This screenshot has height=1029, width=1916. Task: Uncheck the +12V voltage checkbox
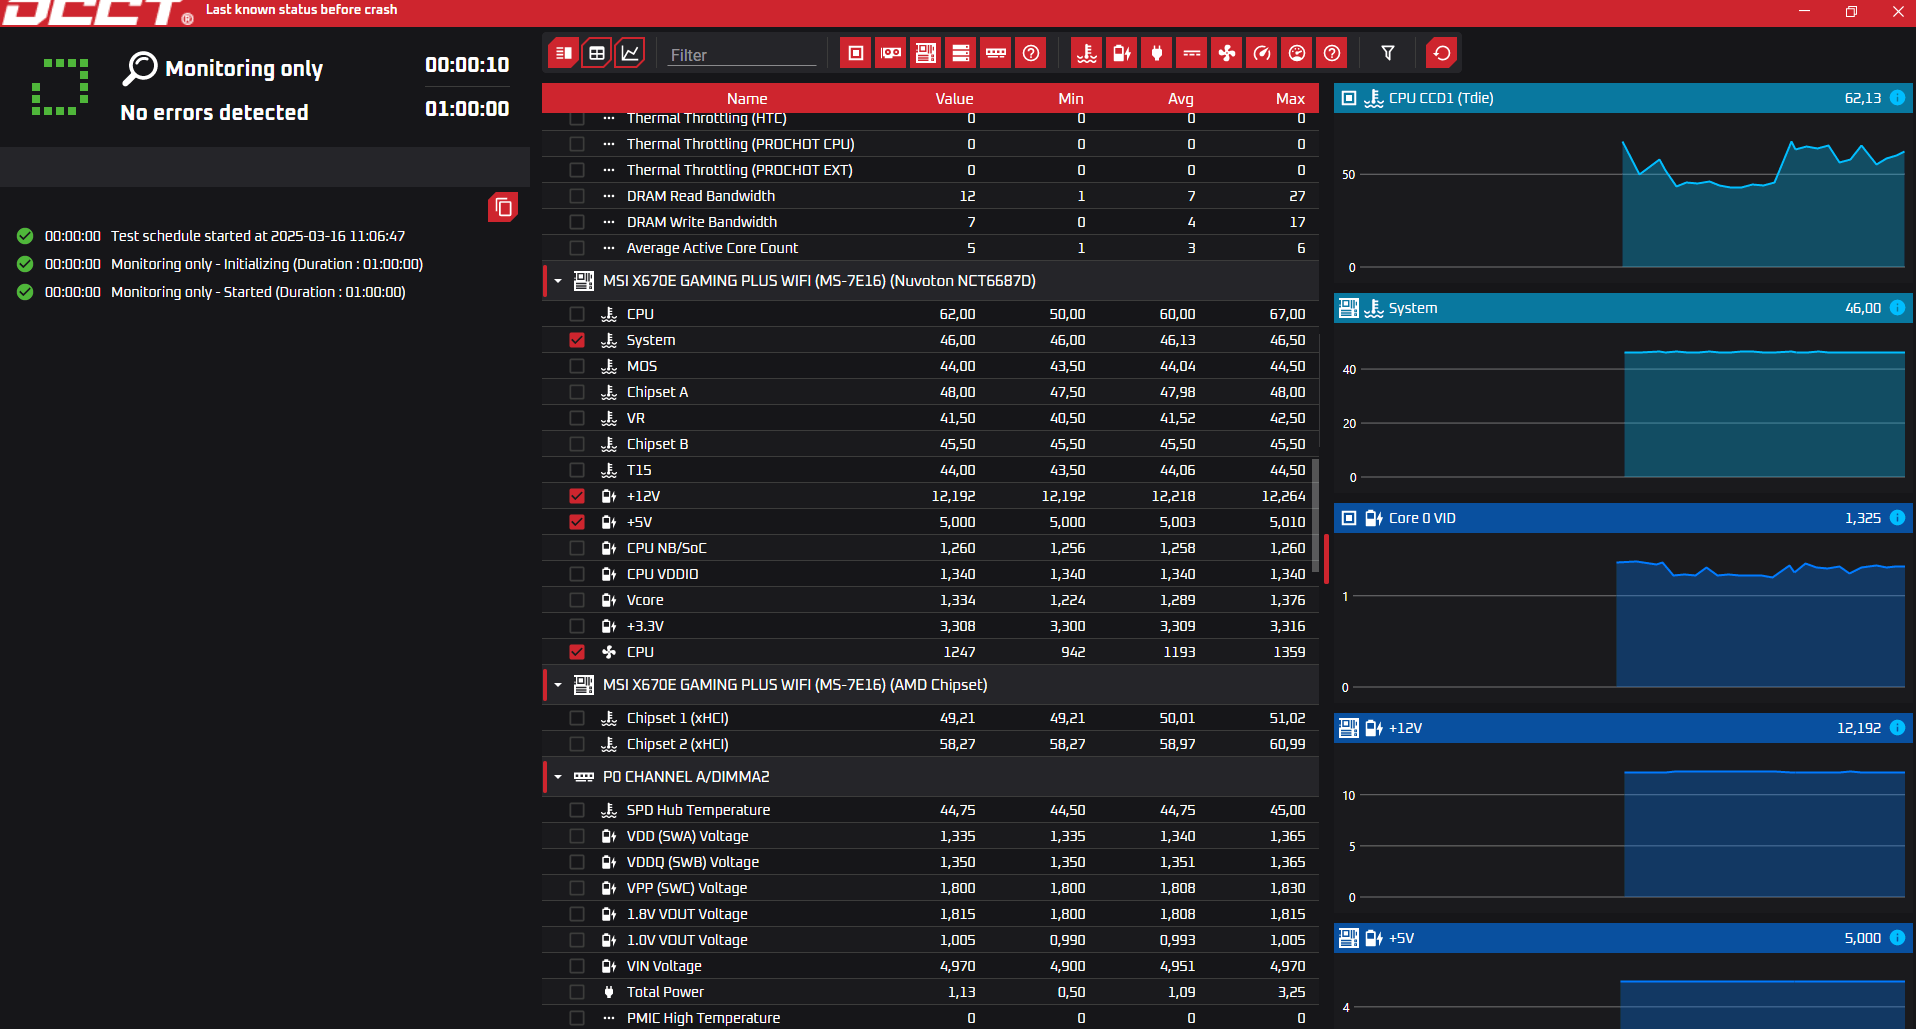point(577,496)
